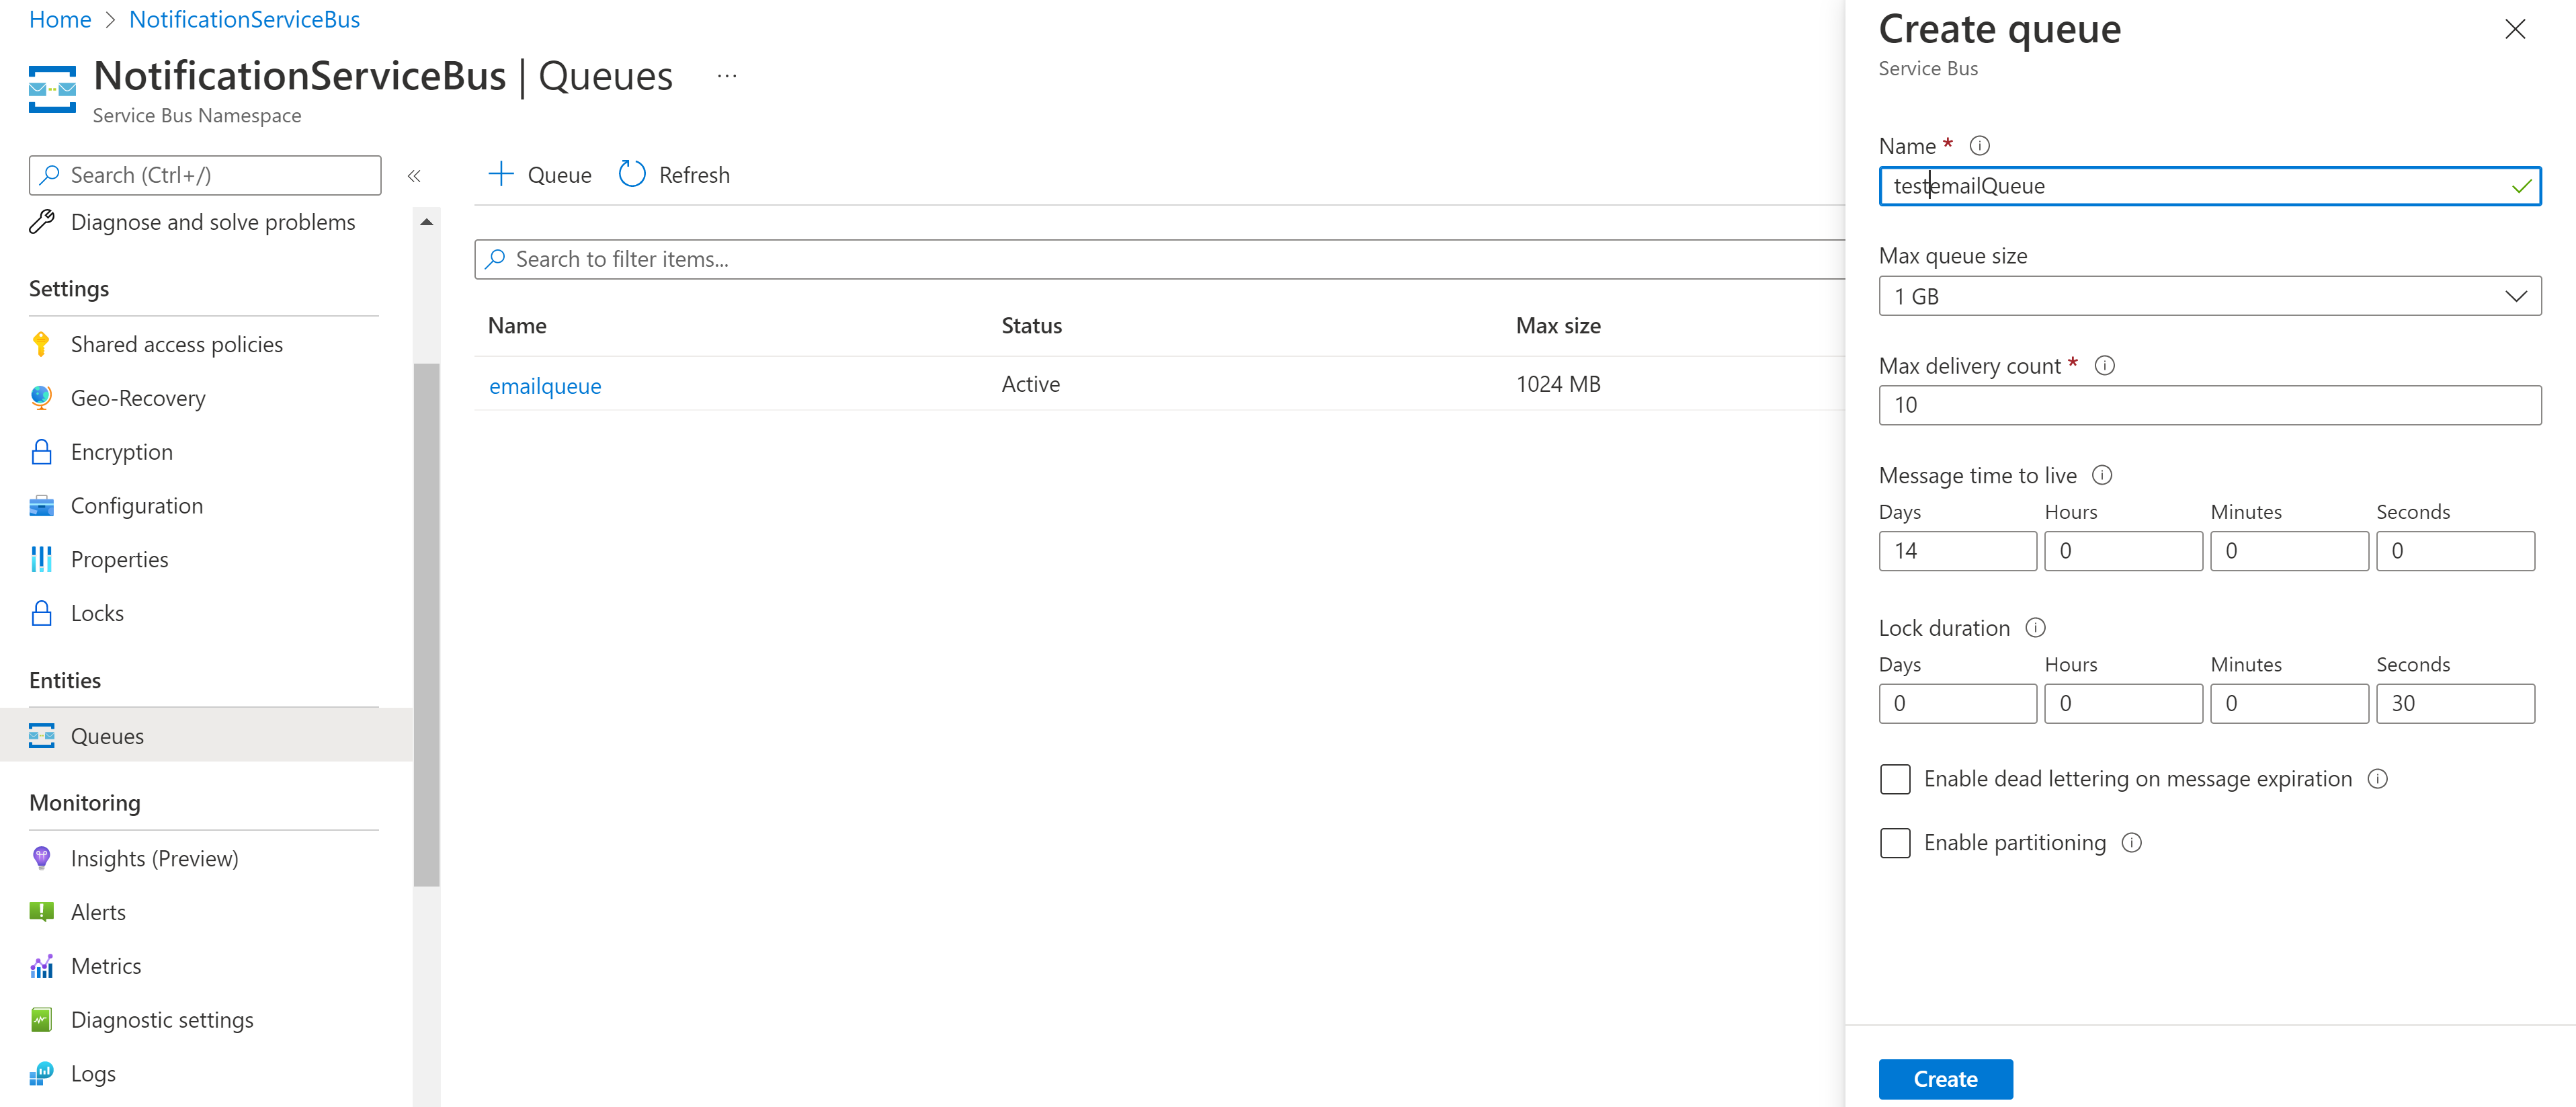This screenshot has width=2576, height=1107.
Task: Open the emailqueue queue details
Action: (x=545, y=385)
